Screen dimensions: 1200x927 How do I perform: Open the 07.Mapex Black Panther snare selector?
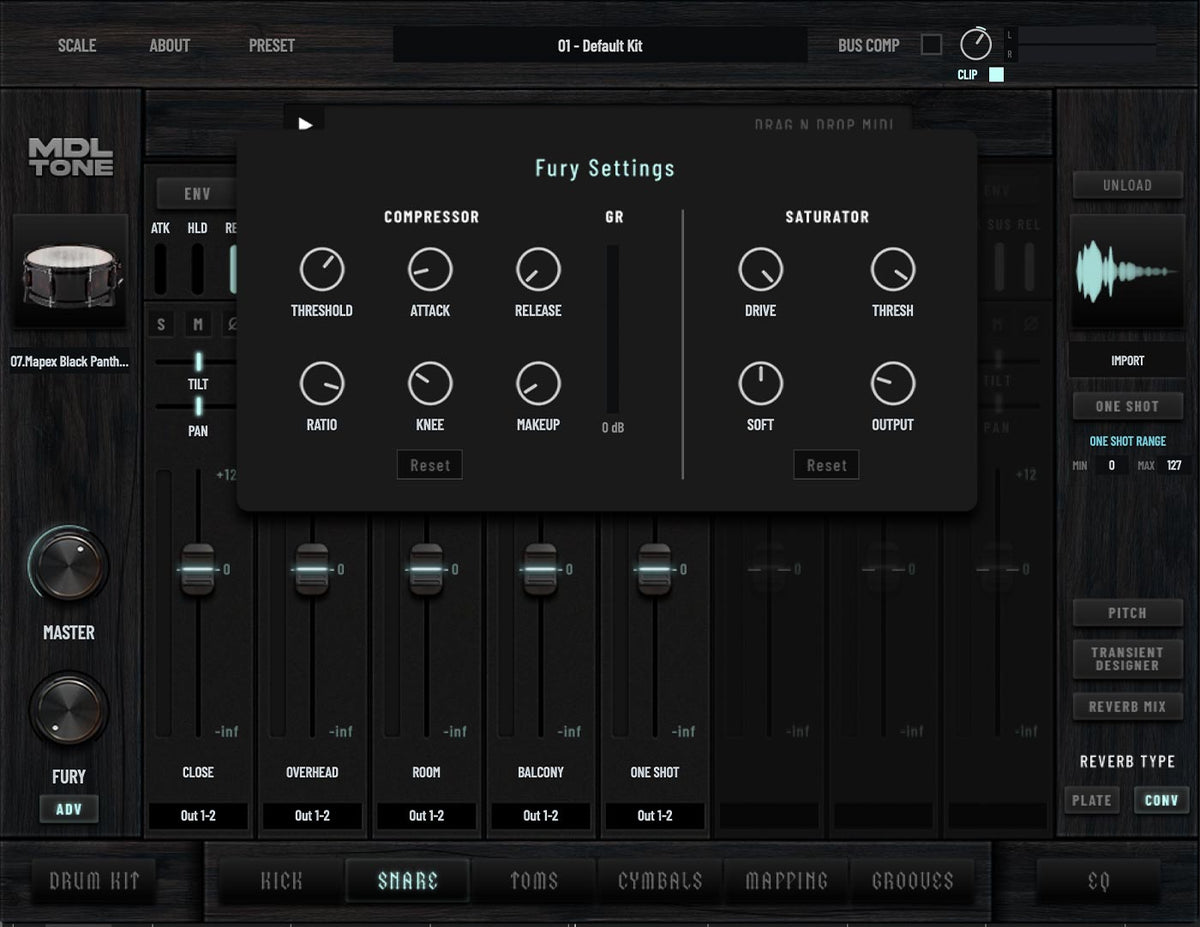(x=70, y=362)
